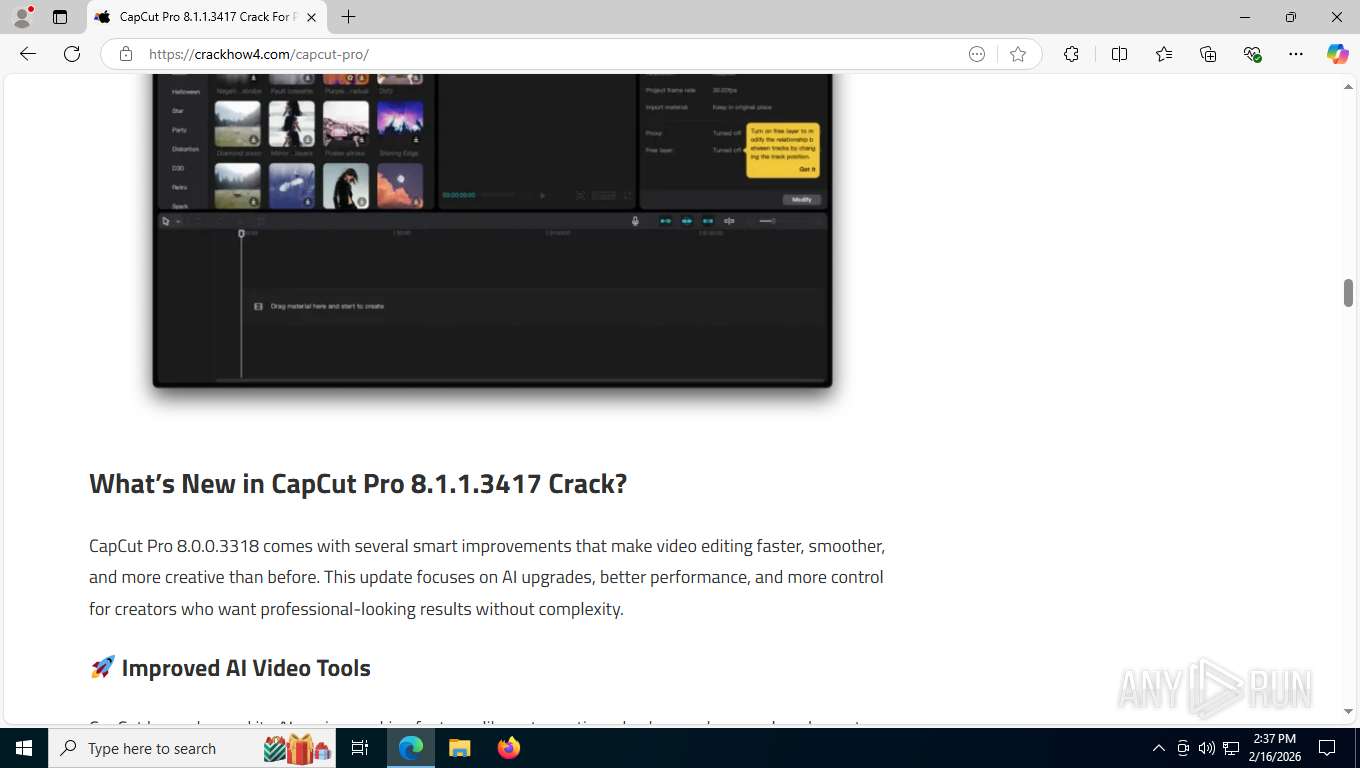The height and width of the screenshot is (768, 1360).
Task: Open the feedback smiley icon in address bar
Action: [977, 54]
